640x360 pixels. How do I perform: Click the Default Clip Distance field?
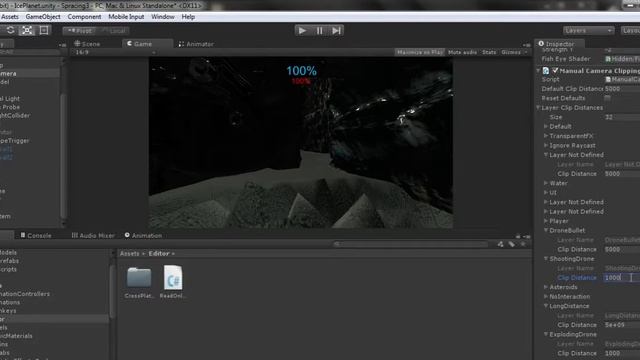pyautogui.click(x=622, y=89)
